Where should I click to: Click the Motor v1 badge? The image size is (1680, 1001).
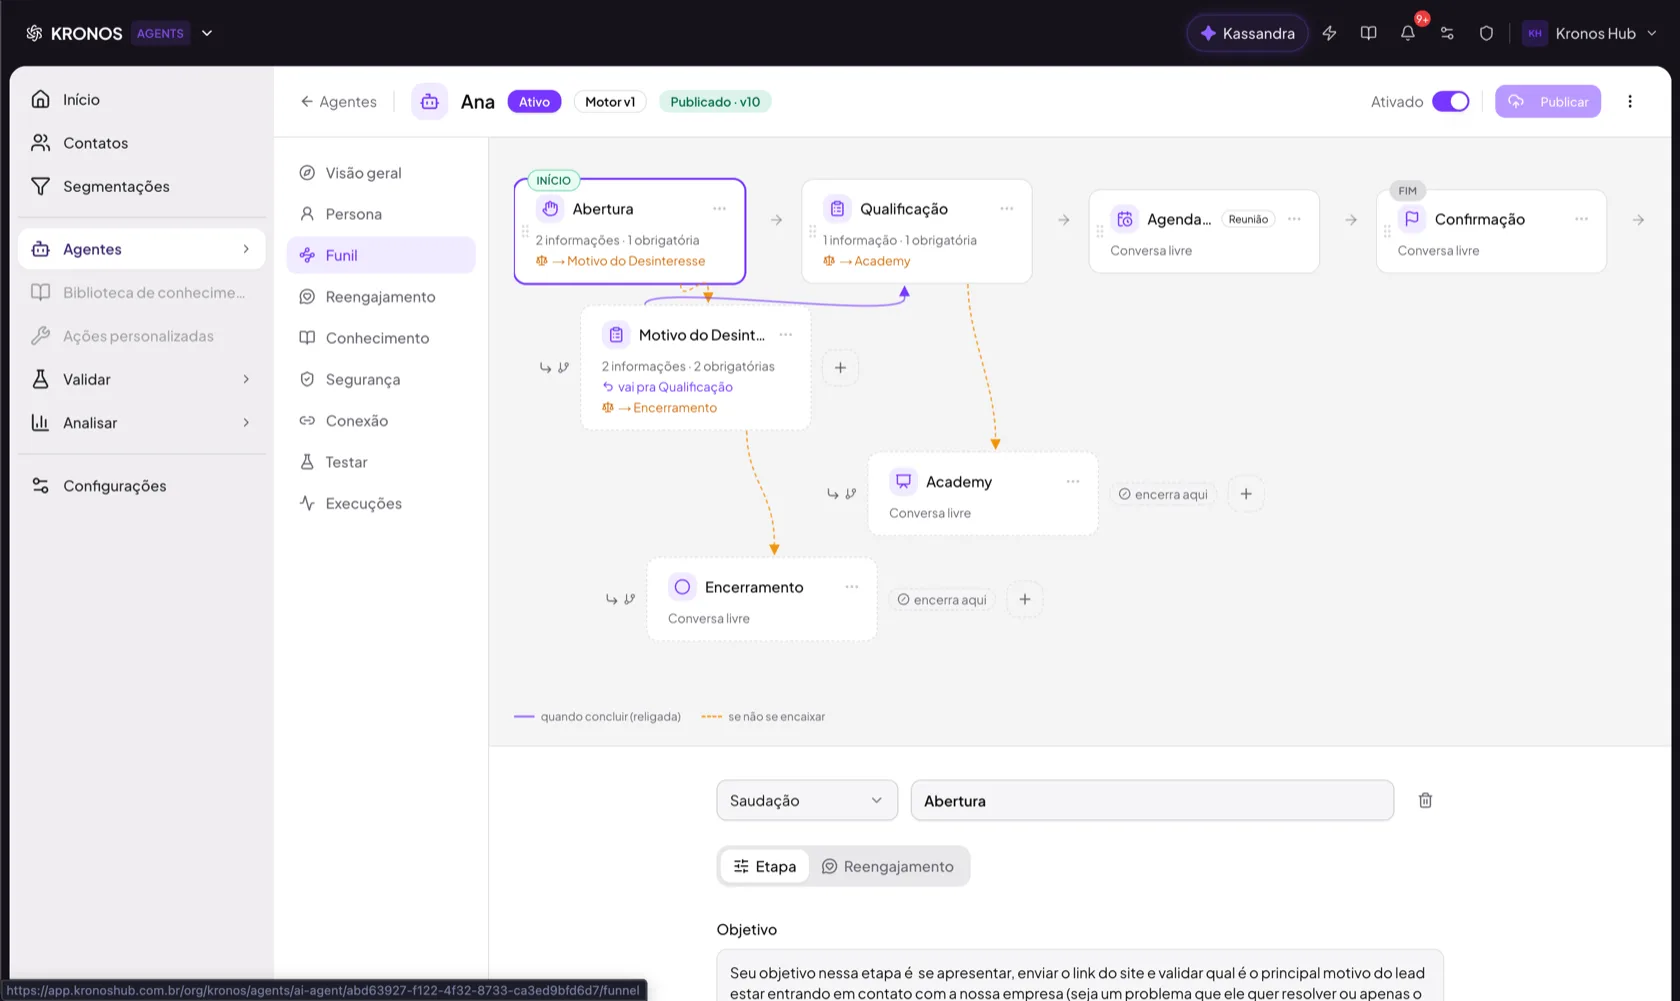tap(610, 101)
